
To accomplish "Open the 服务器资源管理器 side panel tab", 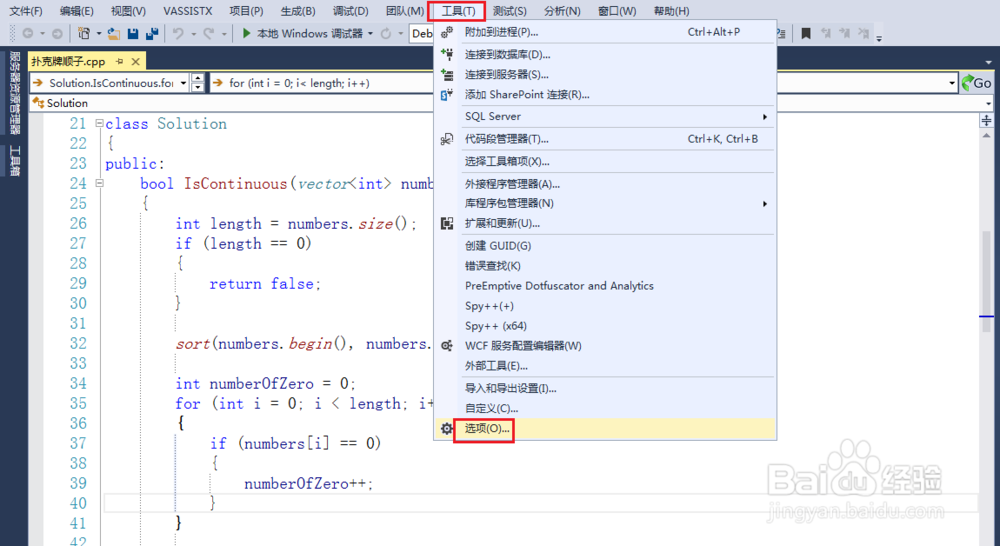I will pos(15,92).
